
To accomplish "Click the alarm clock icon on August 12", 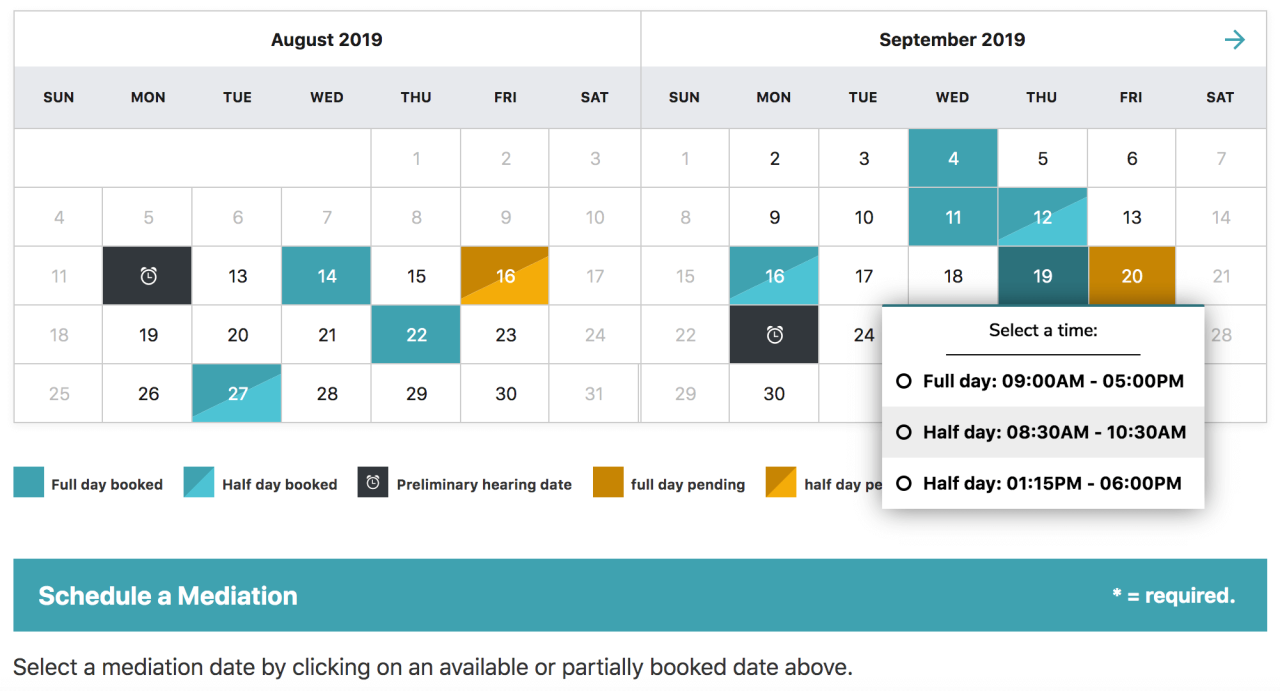I will click(x=148, y=276).
